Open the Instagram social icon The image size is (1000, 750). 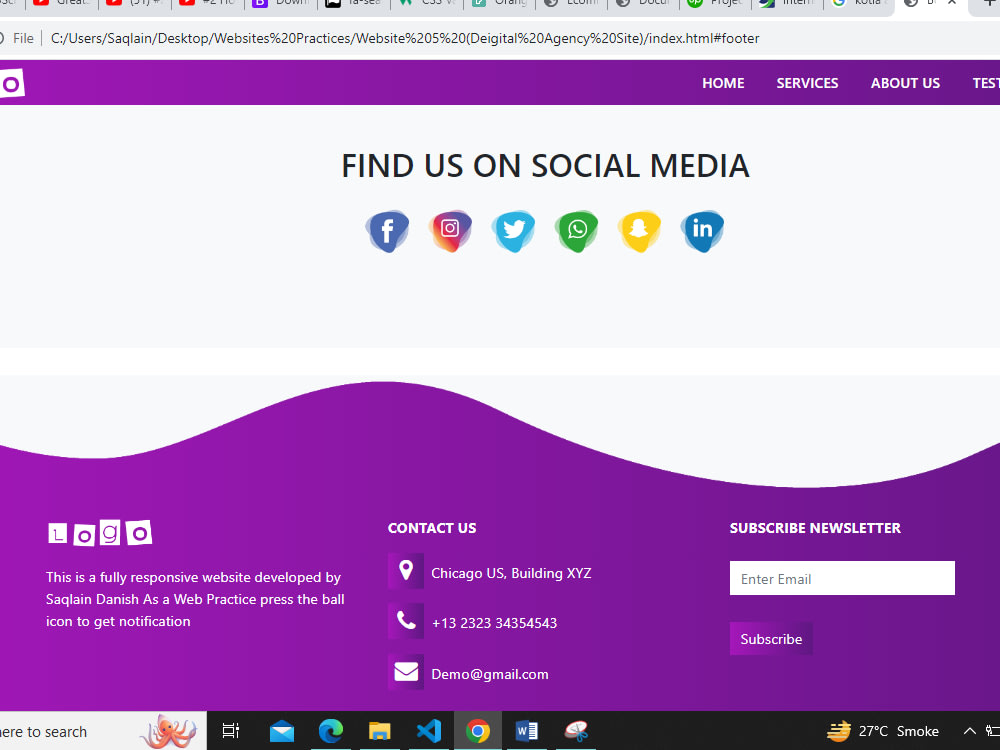pos(450,231)
